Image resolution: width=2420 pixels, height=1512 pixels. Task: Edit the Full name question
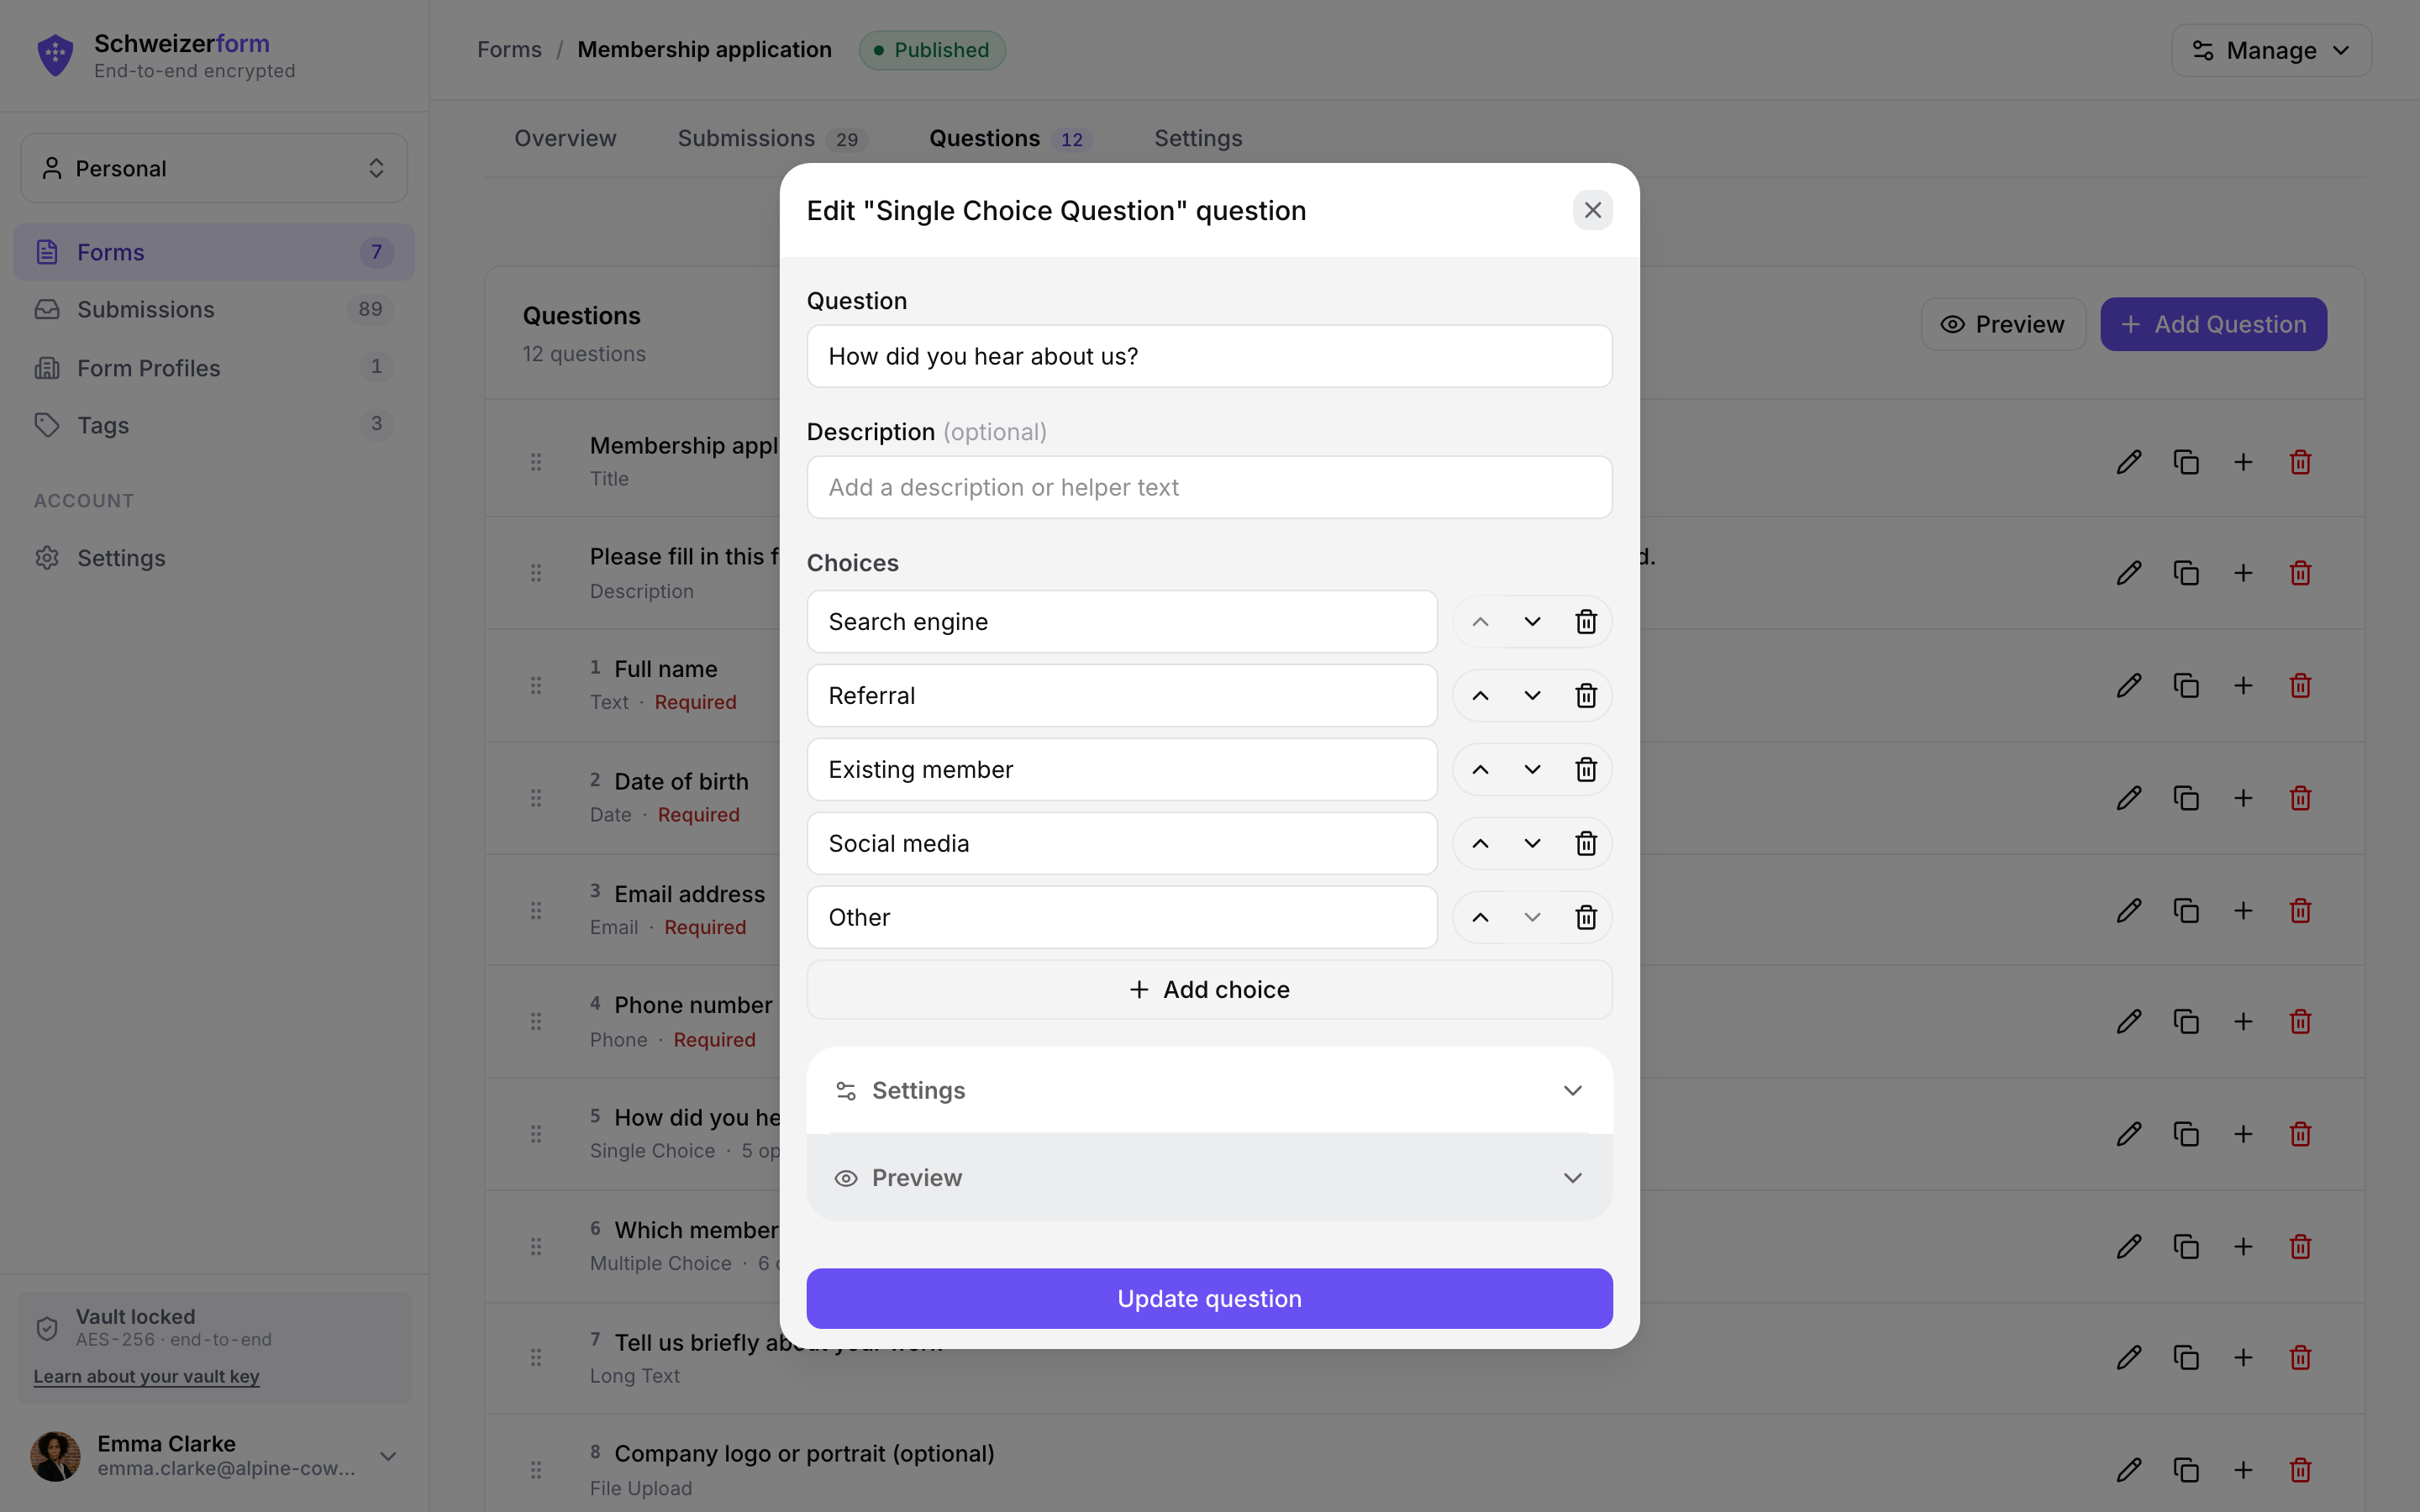pos(2129,686)
